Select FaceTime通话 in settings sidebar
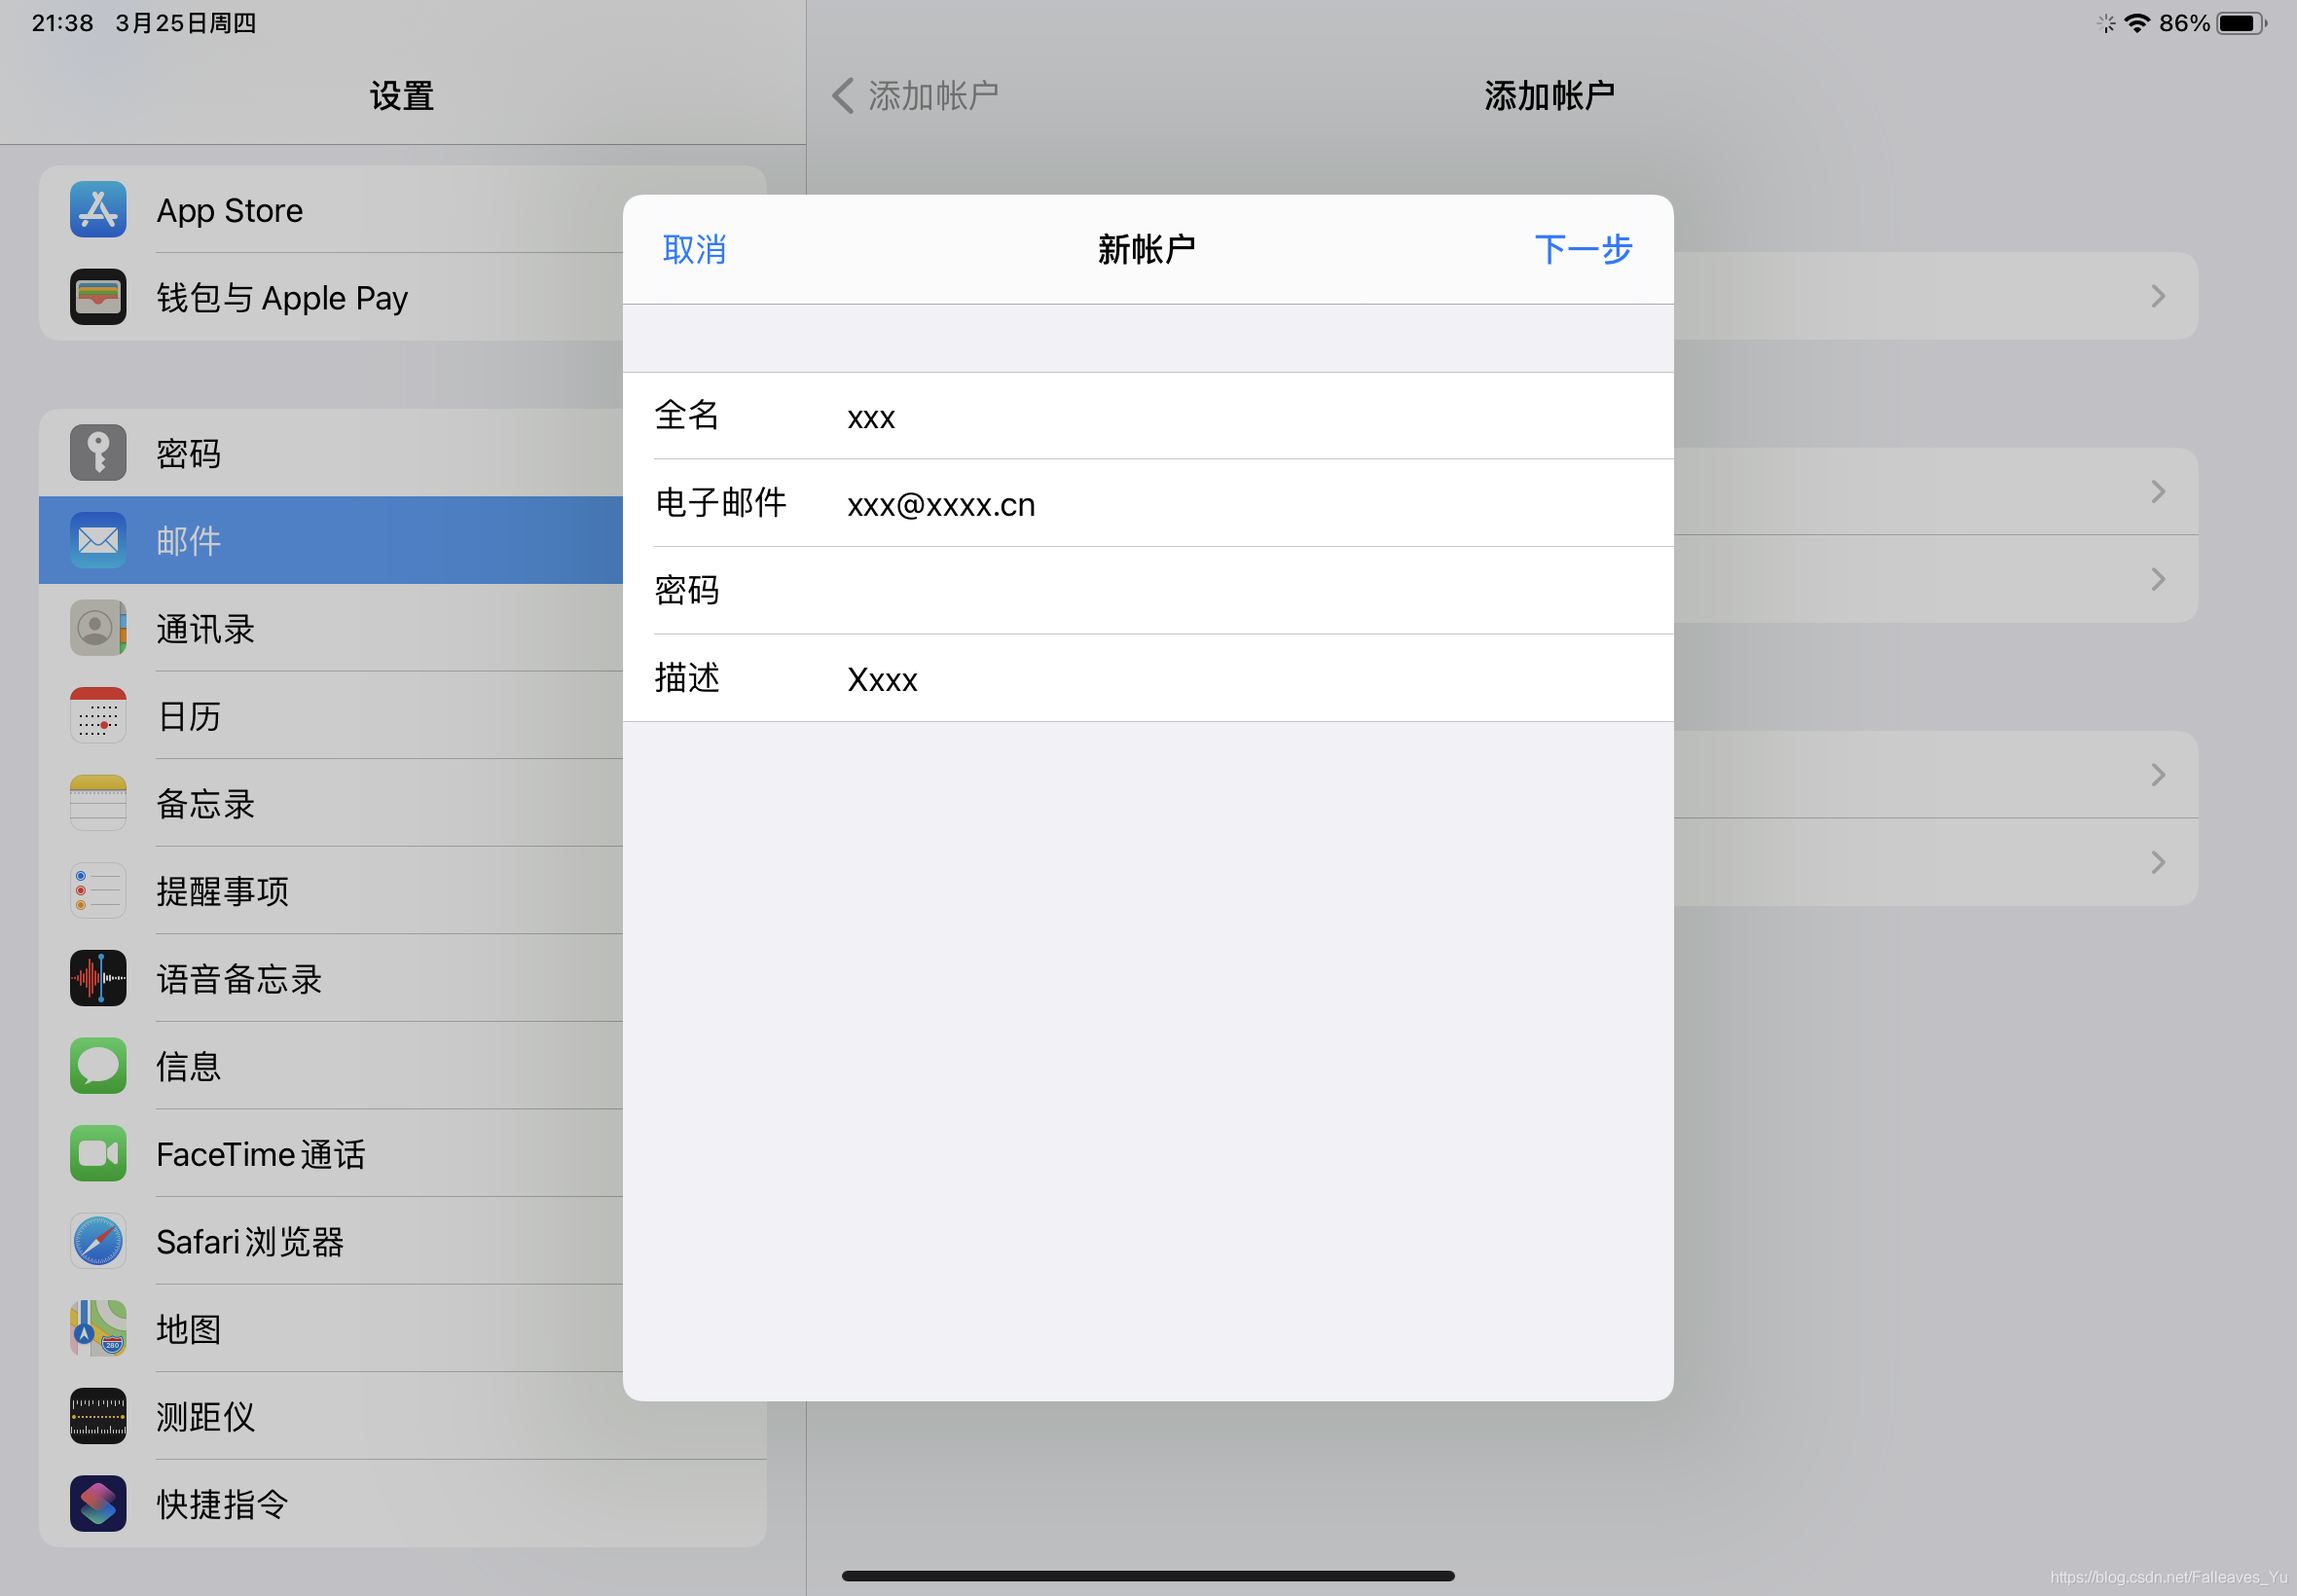 [x=261, y=1154]
